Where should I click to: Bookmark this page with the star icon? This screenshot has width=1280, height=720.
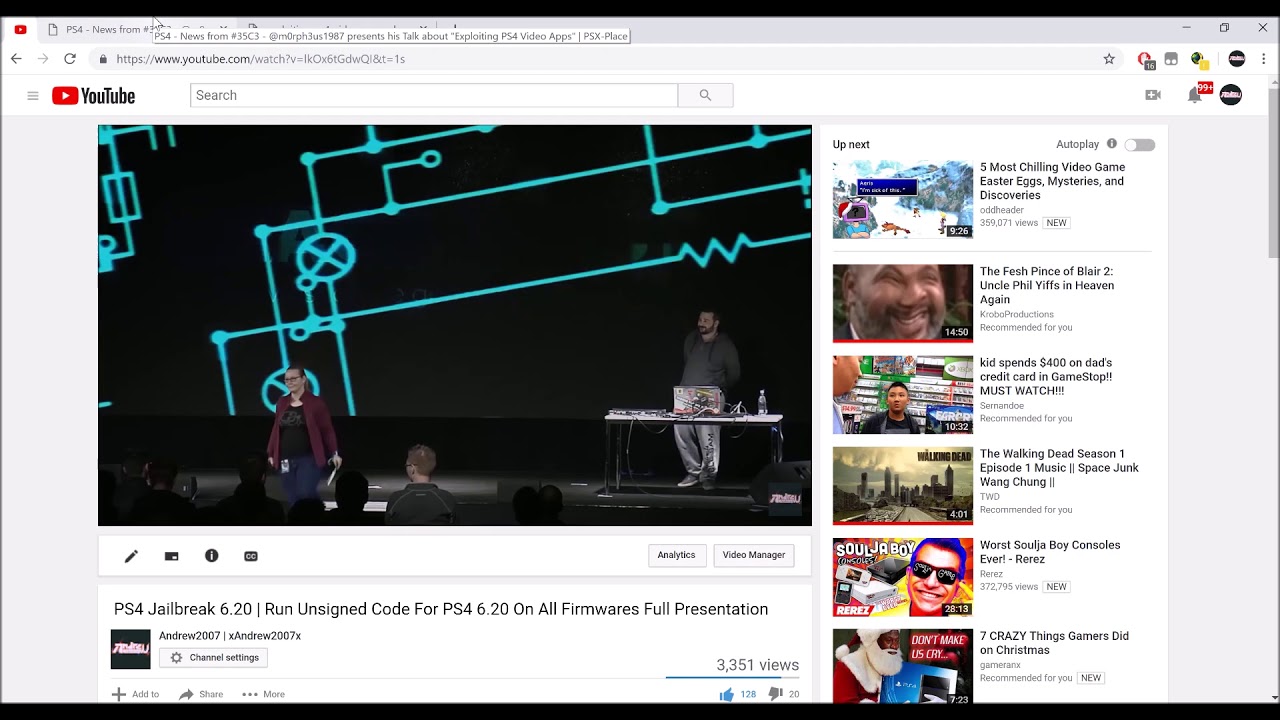[x=1109, y=59]
